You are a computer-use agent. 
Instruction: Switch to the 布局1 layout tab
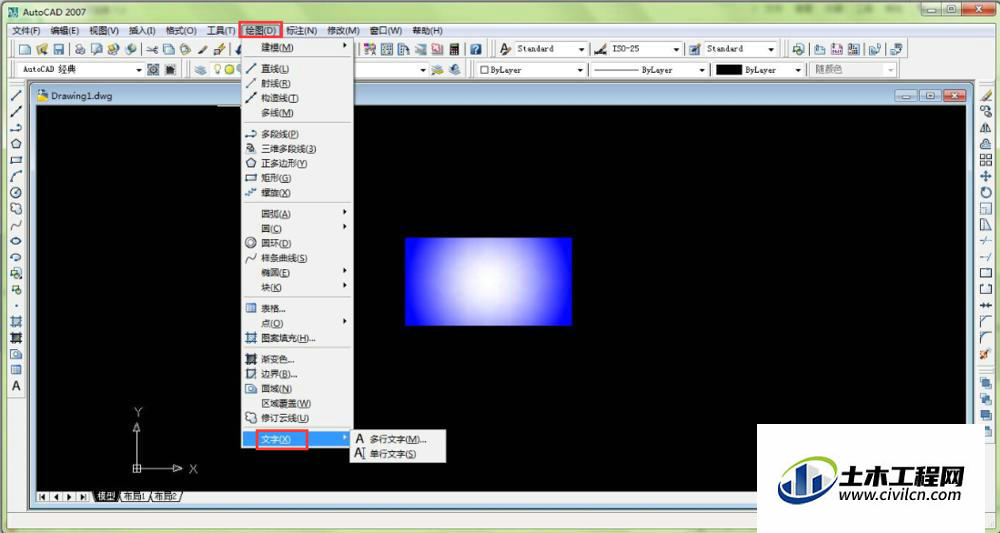(x=134, y=496)
